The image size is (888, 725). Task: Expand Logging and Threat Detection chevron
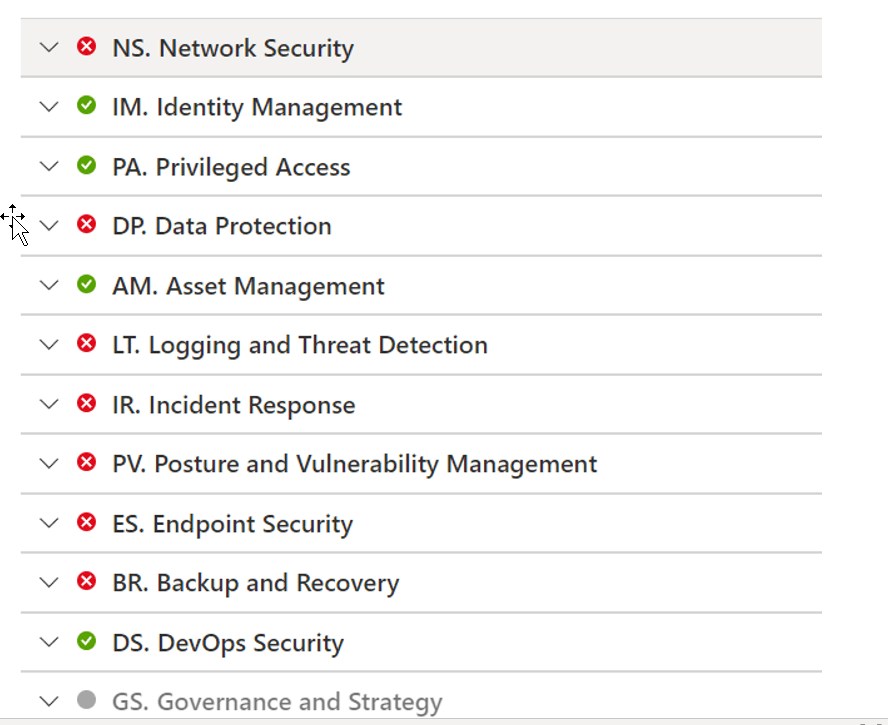pos(49,344)
